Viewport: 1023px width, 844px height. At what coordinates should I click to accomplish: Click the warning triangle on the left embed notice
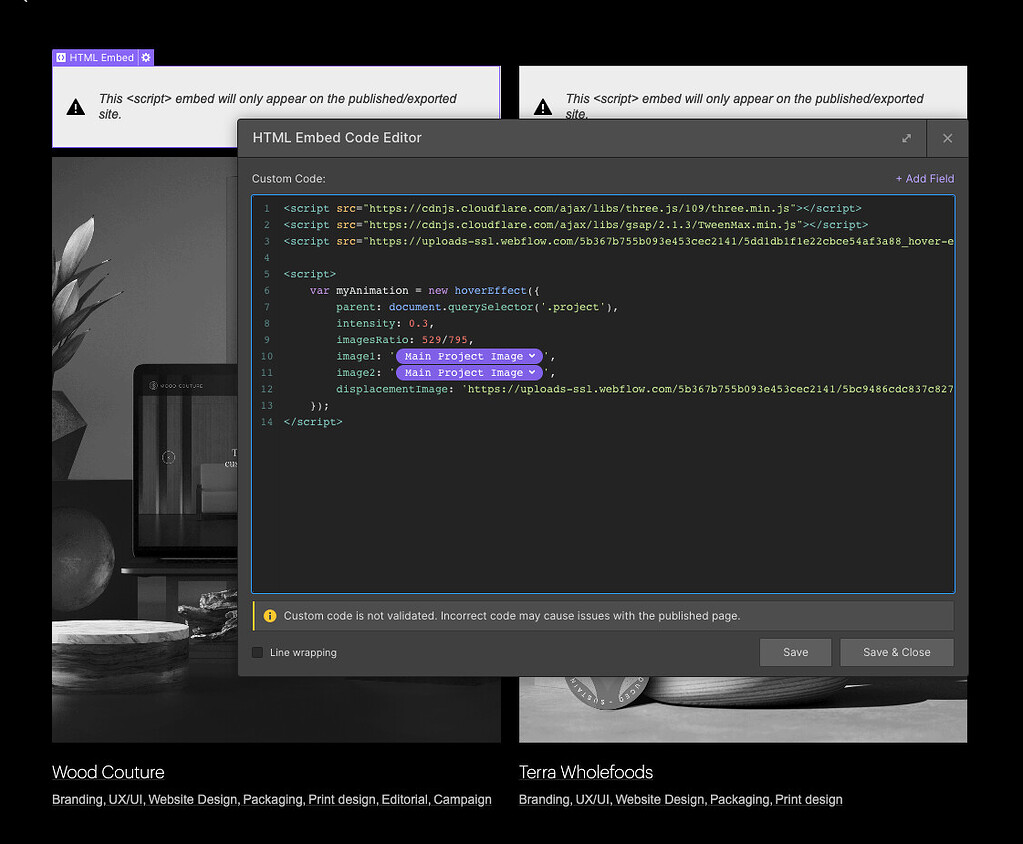click(75, 104)
